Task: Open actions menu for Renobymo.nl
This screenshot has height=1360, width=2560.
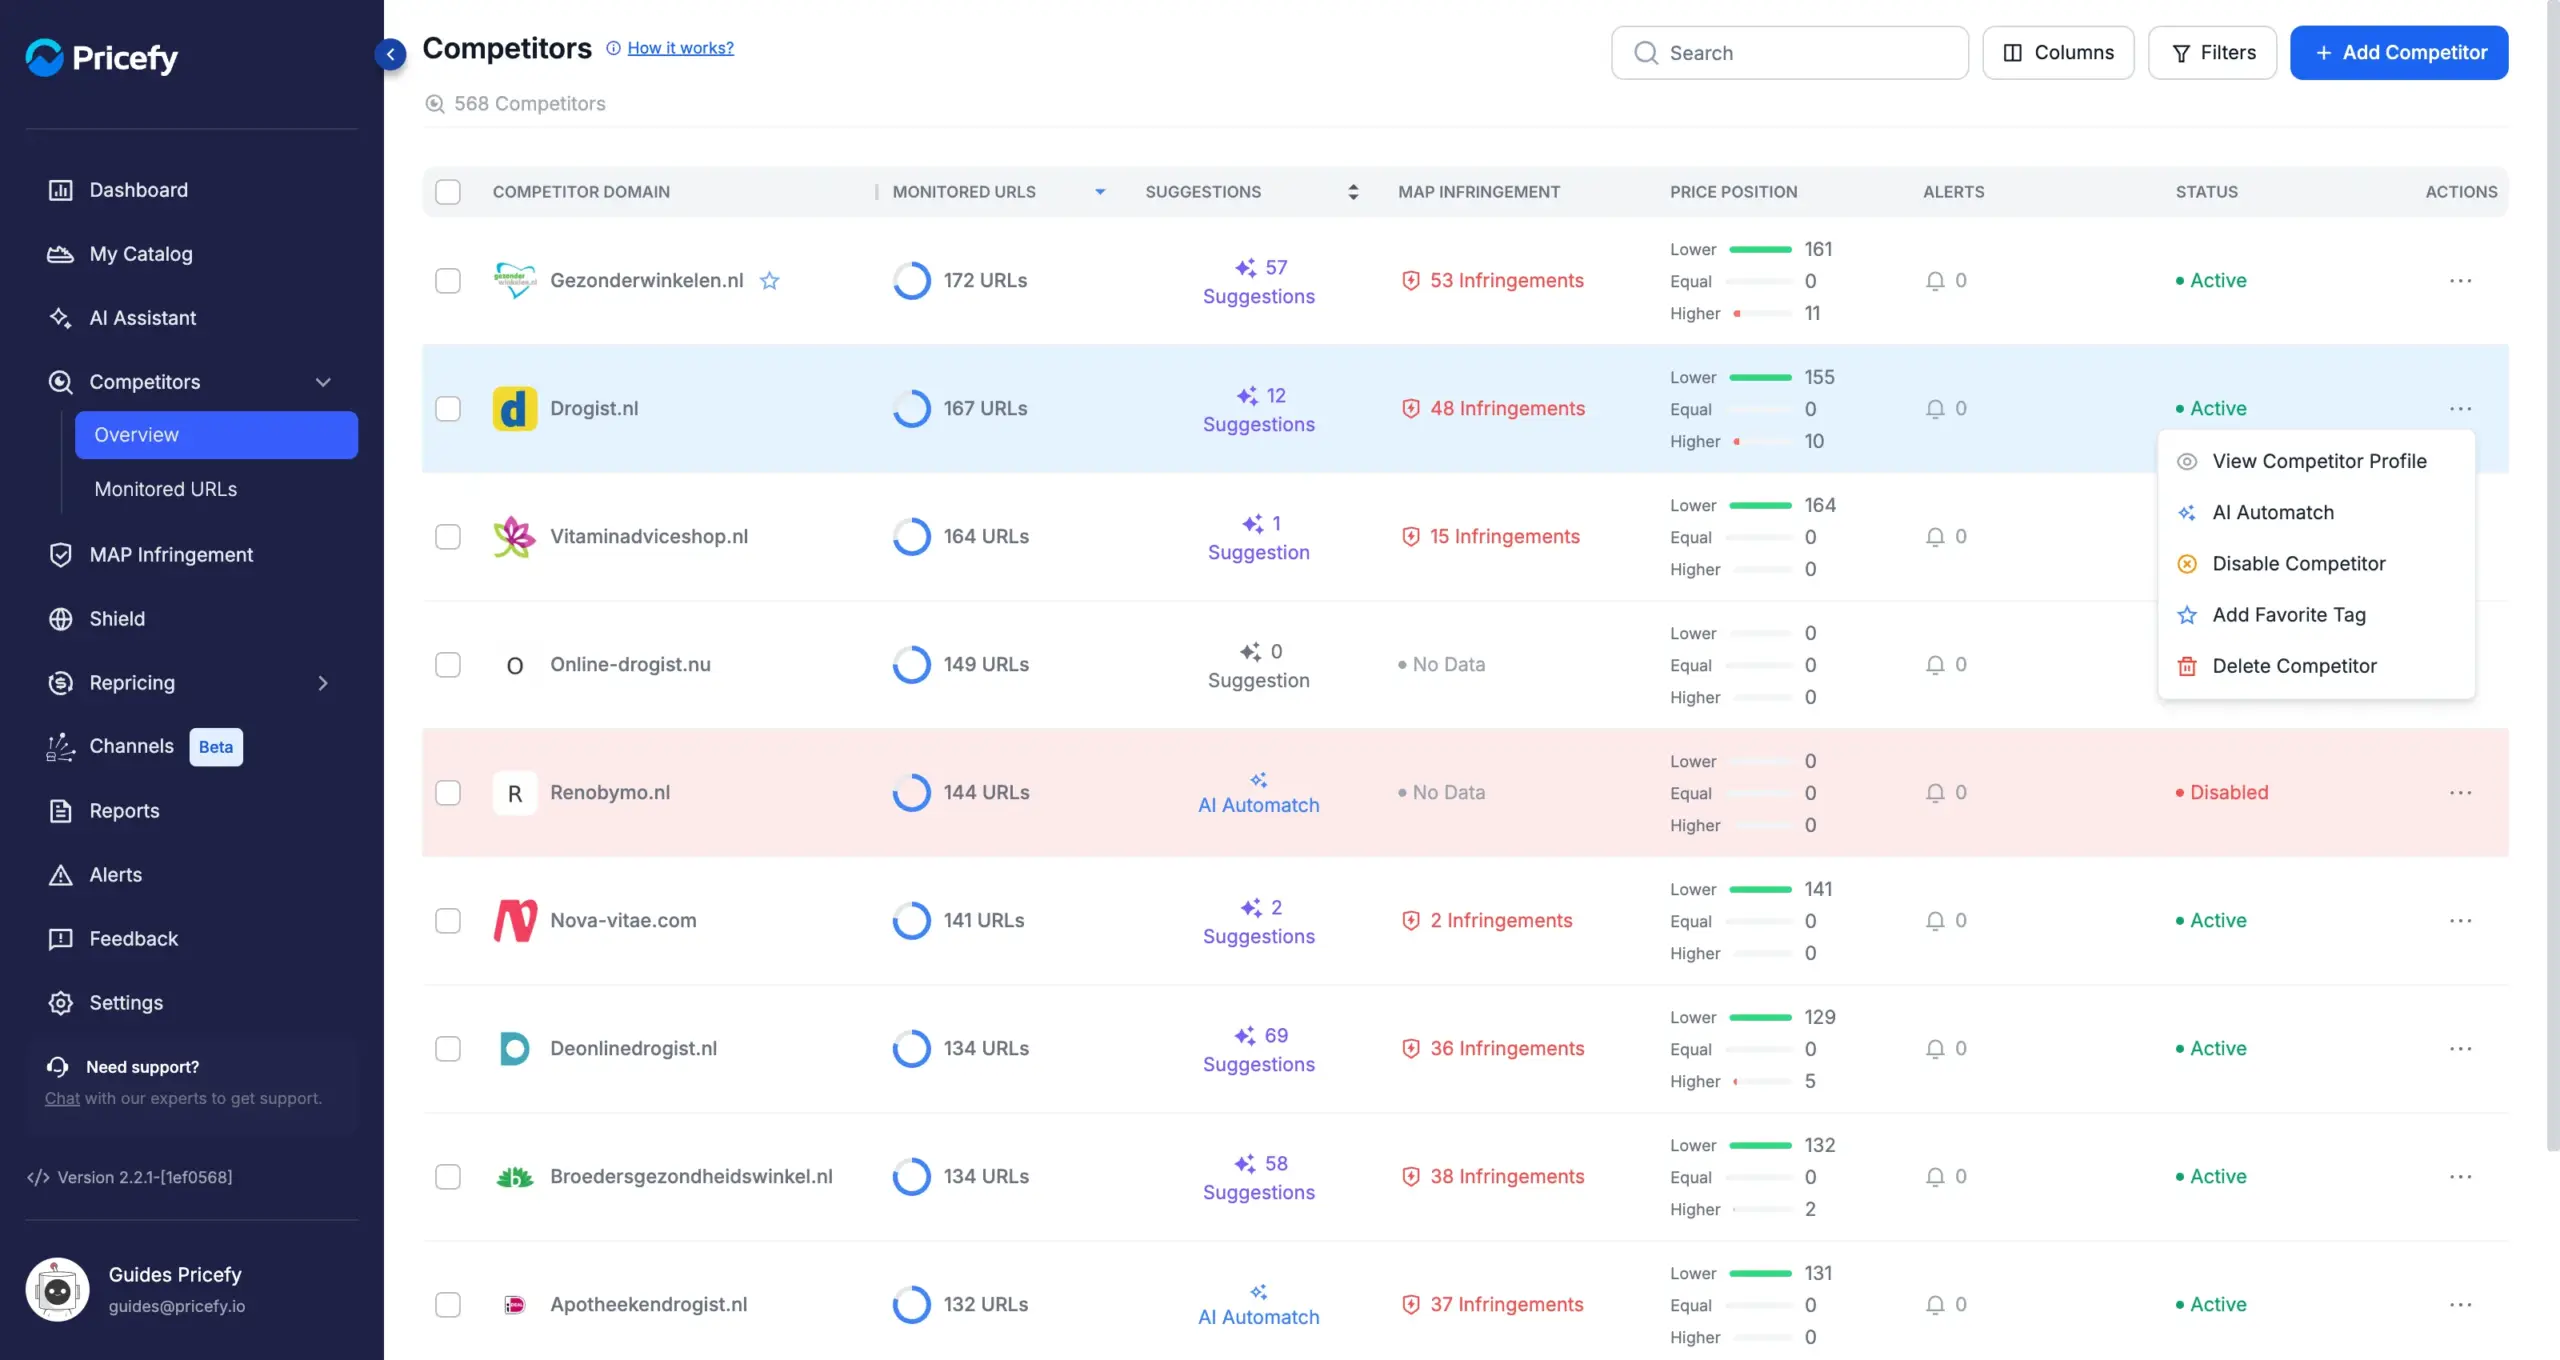Action: (x=2461, y=793)
